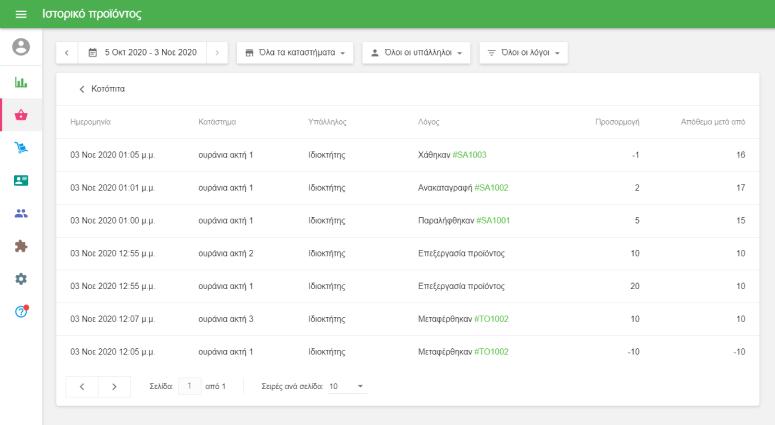Click the page number input field
This screenshot has height=425, width=775.
[189, 386]
